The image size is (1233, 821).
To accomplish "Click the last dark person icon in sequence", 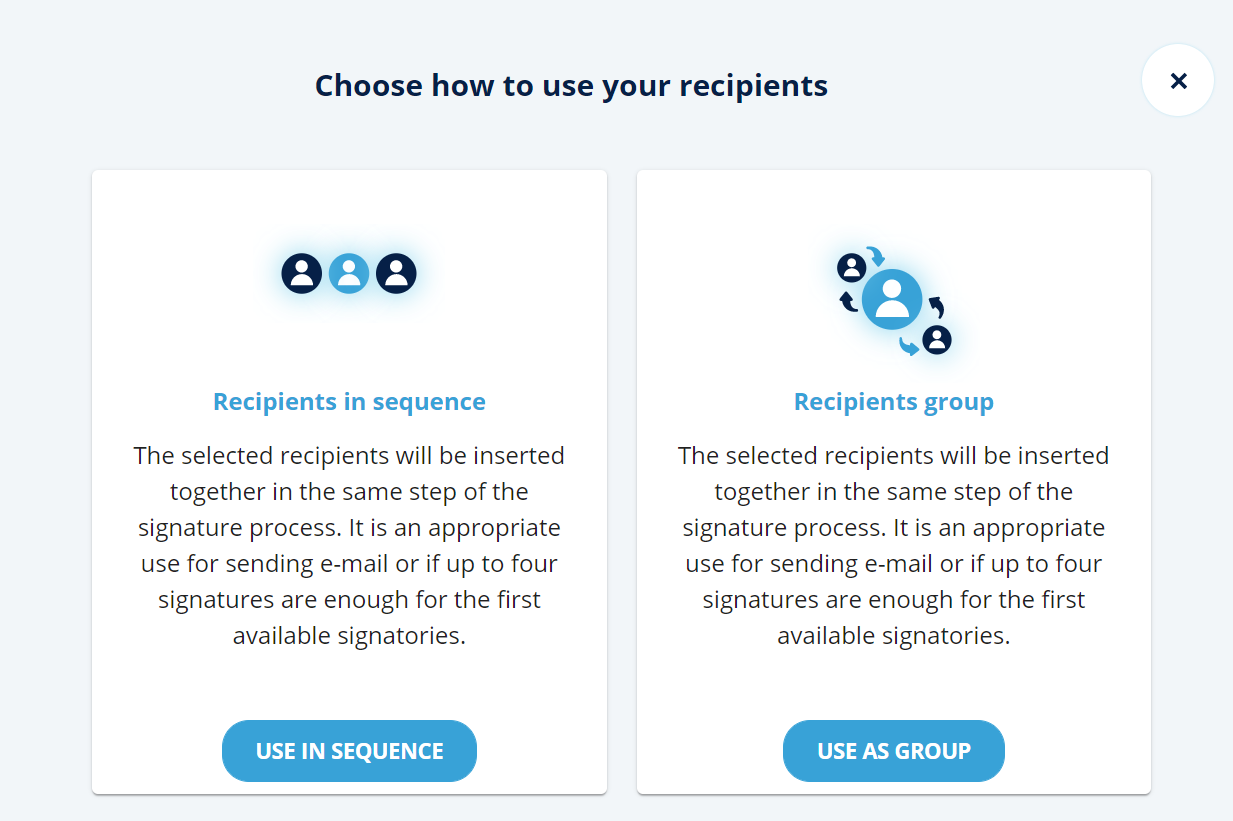I will [396, 273].
